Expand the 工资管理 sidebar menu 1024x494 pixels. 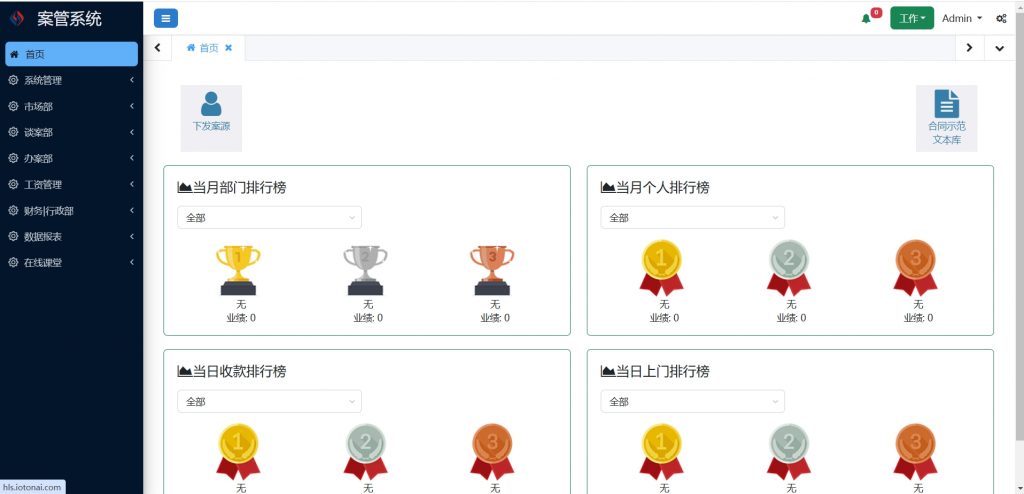coord(71,185)
